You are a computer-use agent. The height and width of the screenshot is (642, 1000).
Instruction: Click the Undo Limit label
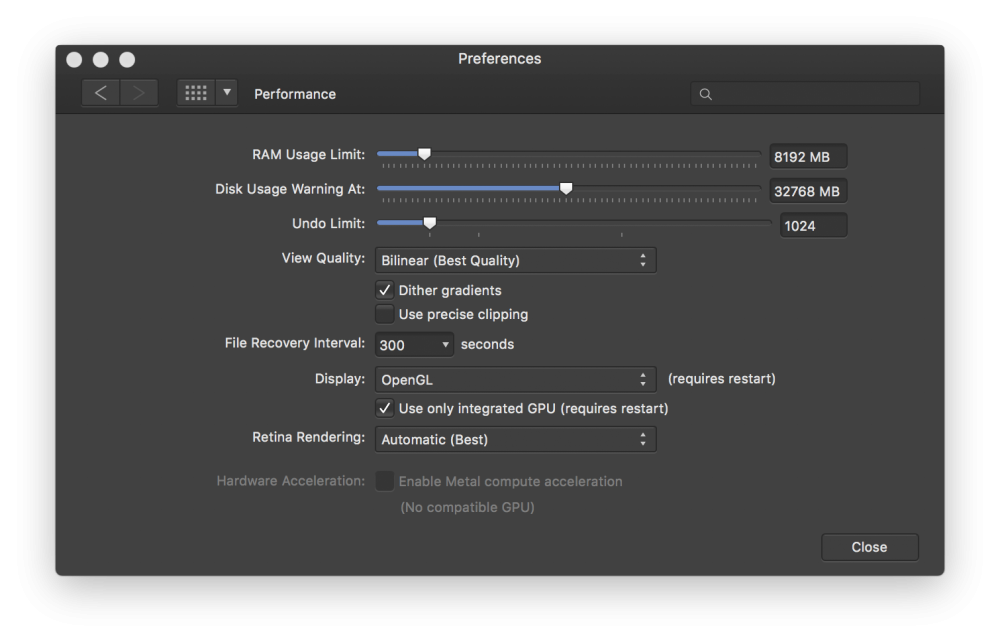[328, 223]
